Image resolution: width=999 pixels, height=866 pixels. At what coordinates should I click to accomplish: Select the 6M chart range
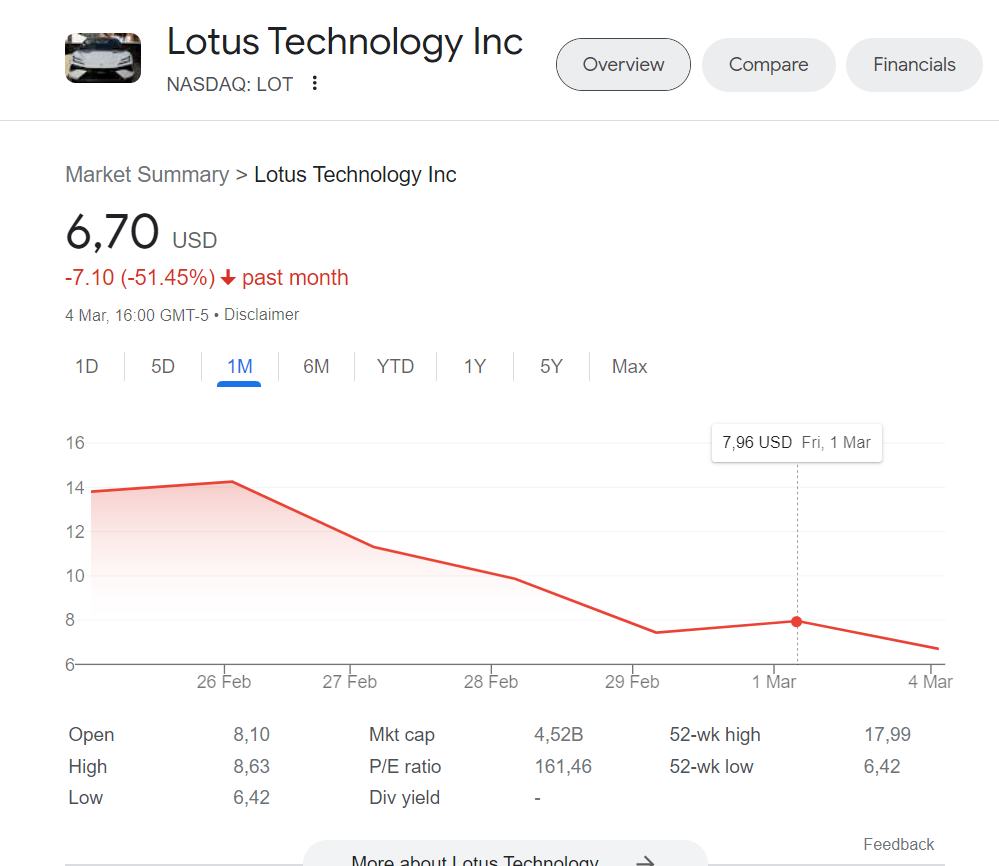pos(316,366)
